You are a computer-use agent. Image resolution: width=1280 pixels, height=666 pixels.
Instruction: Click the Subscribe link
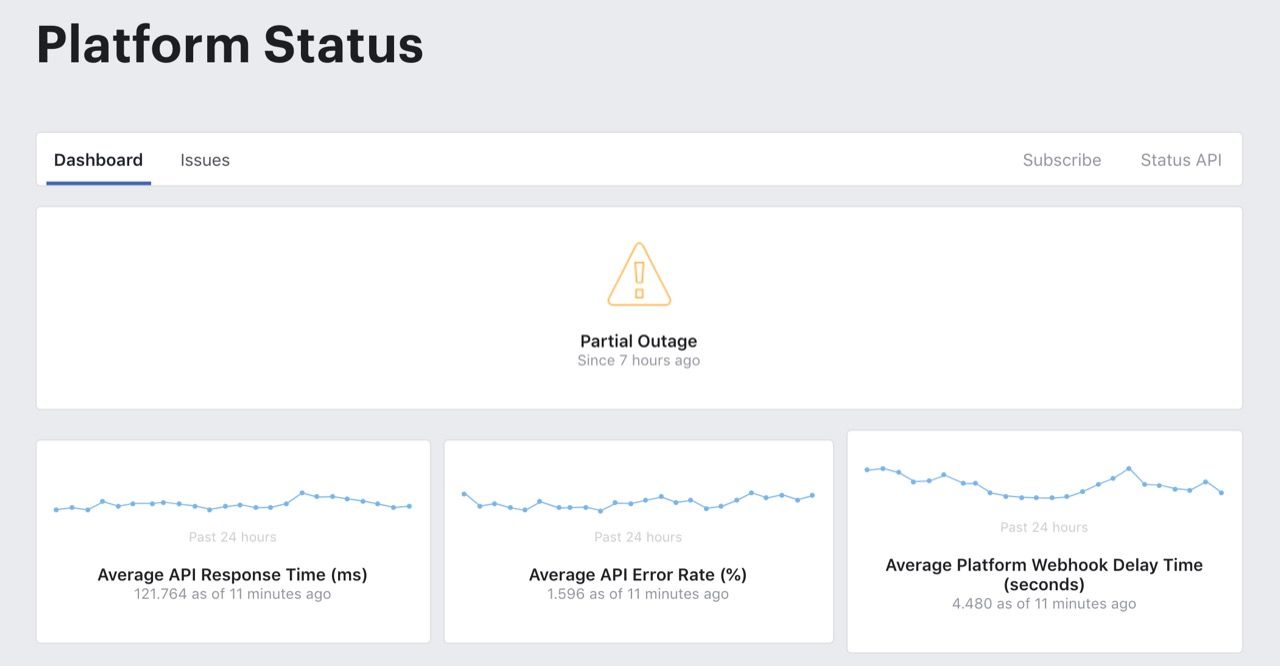(1061, 160)
